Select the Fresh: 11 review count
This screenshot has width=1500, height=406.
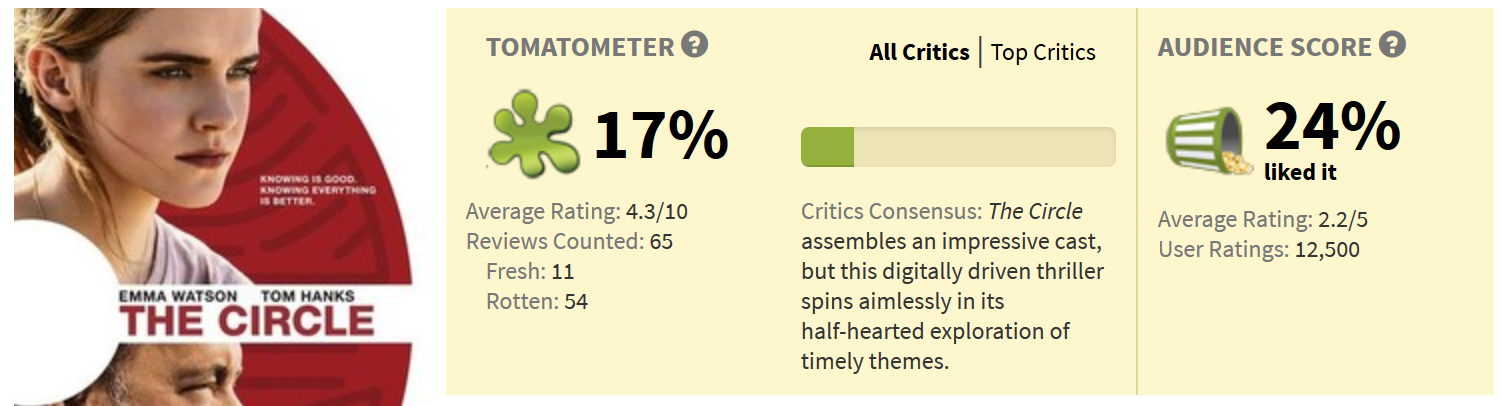coord(530,271)
